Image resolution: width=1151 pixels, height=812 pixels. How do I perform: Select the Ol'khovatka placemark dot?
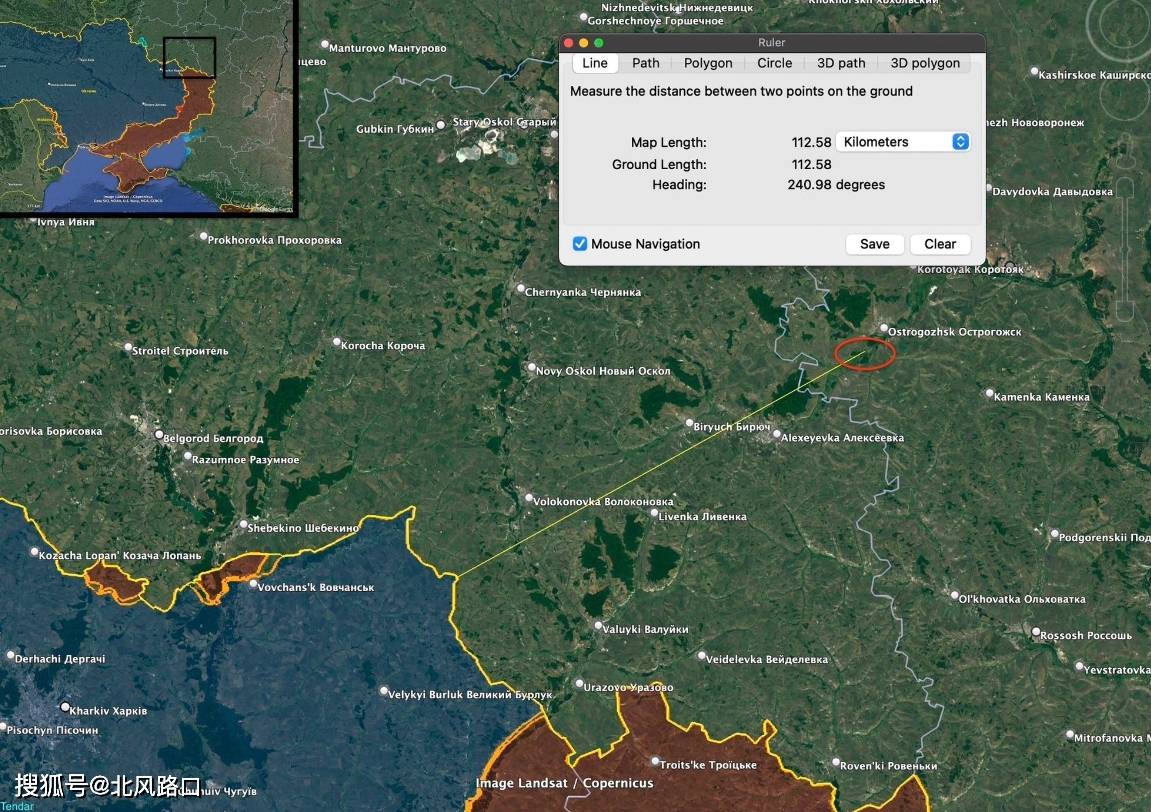coord(954,595)
